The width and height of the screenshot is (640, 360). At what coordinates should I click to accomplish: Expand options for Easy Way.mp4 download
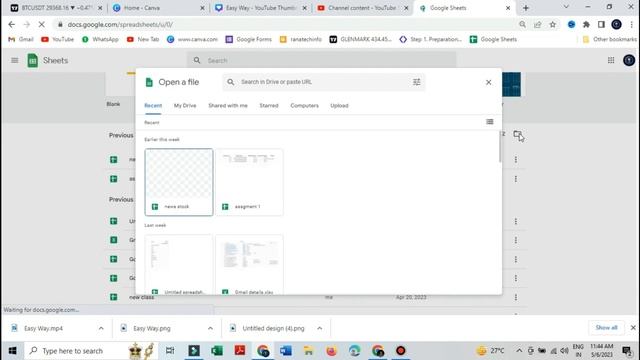pos(101,328)
